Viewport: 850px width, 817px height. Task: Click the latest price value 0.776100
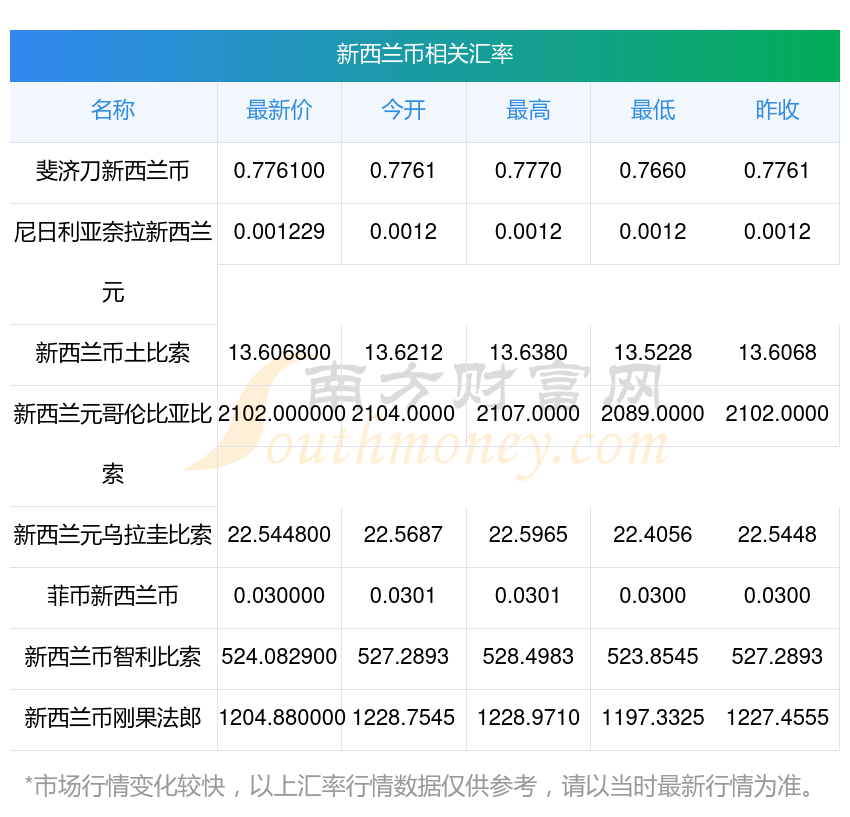pos(279,171)
